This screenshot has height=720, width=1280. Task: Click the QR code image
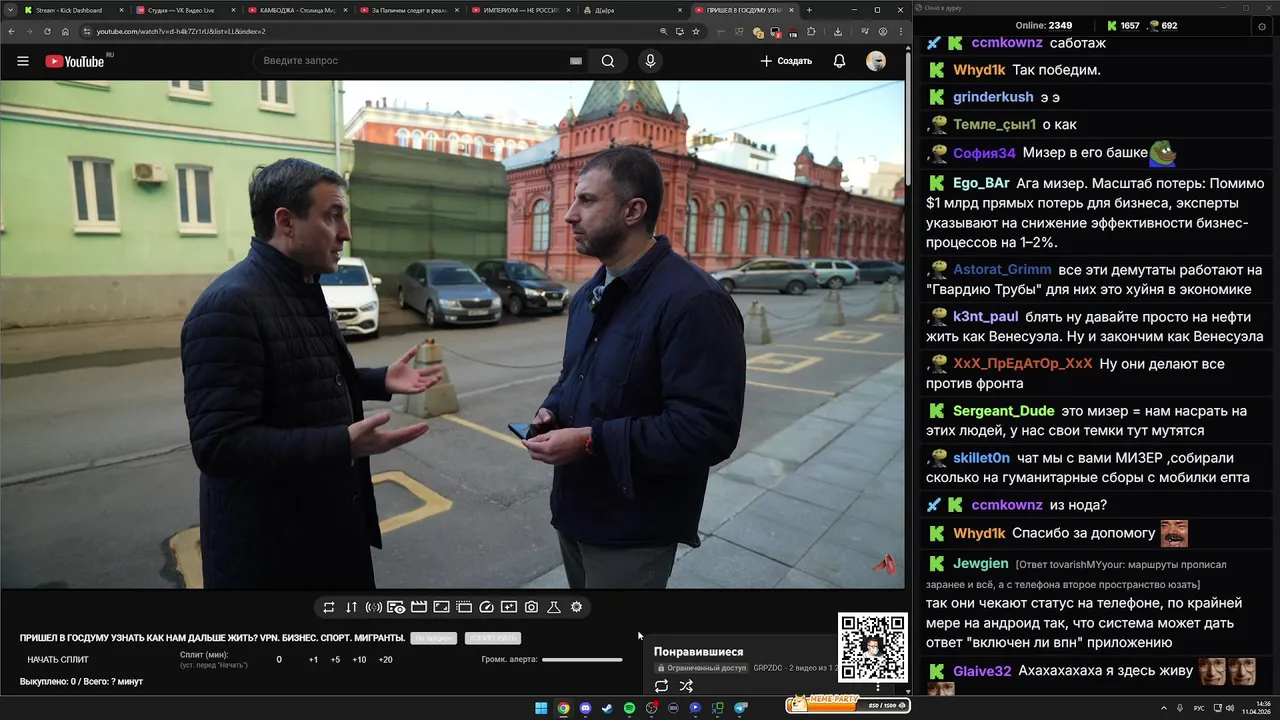point(872,647)
